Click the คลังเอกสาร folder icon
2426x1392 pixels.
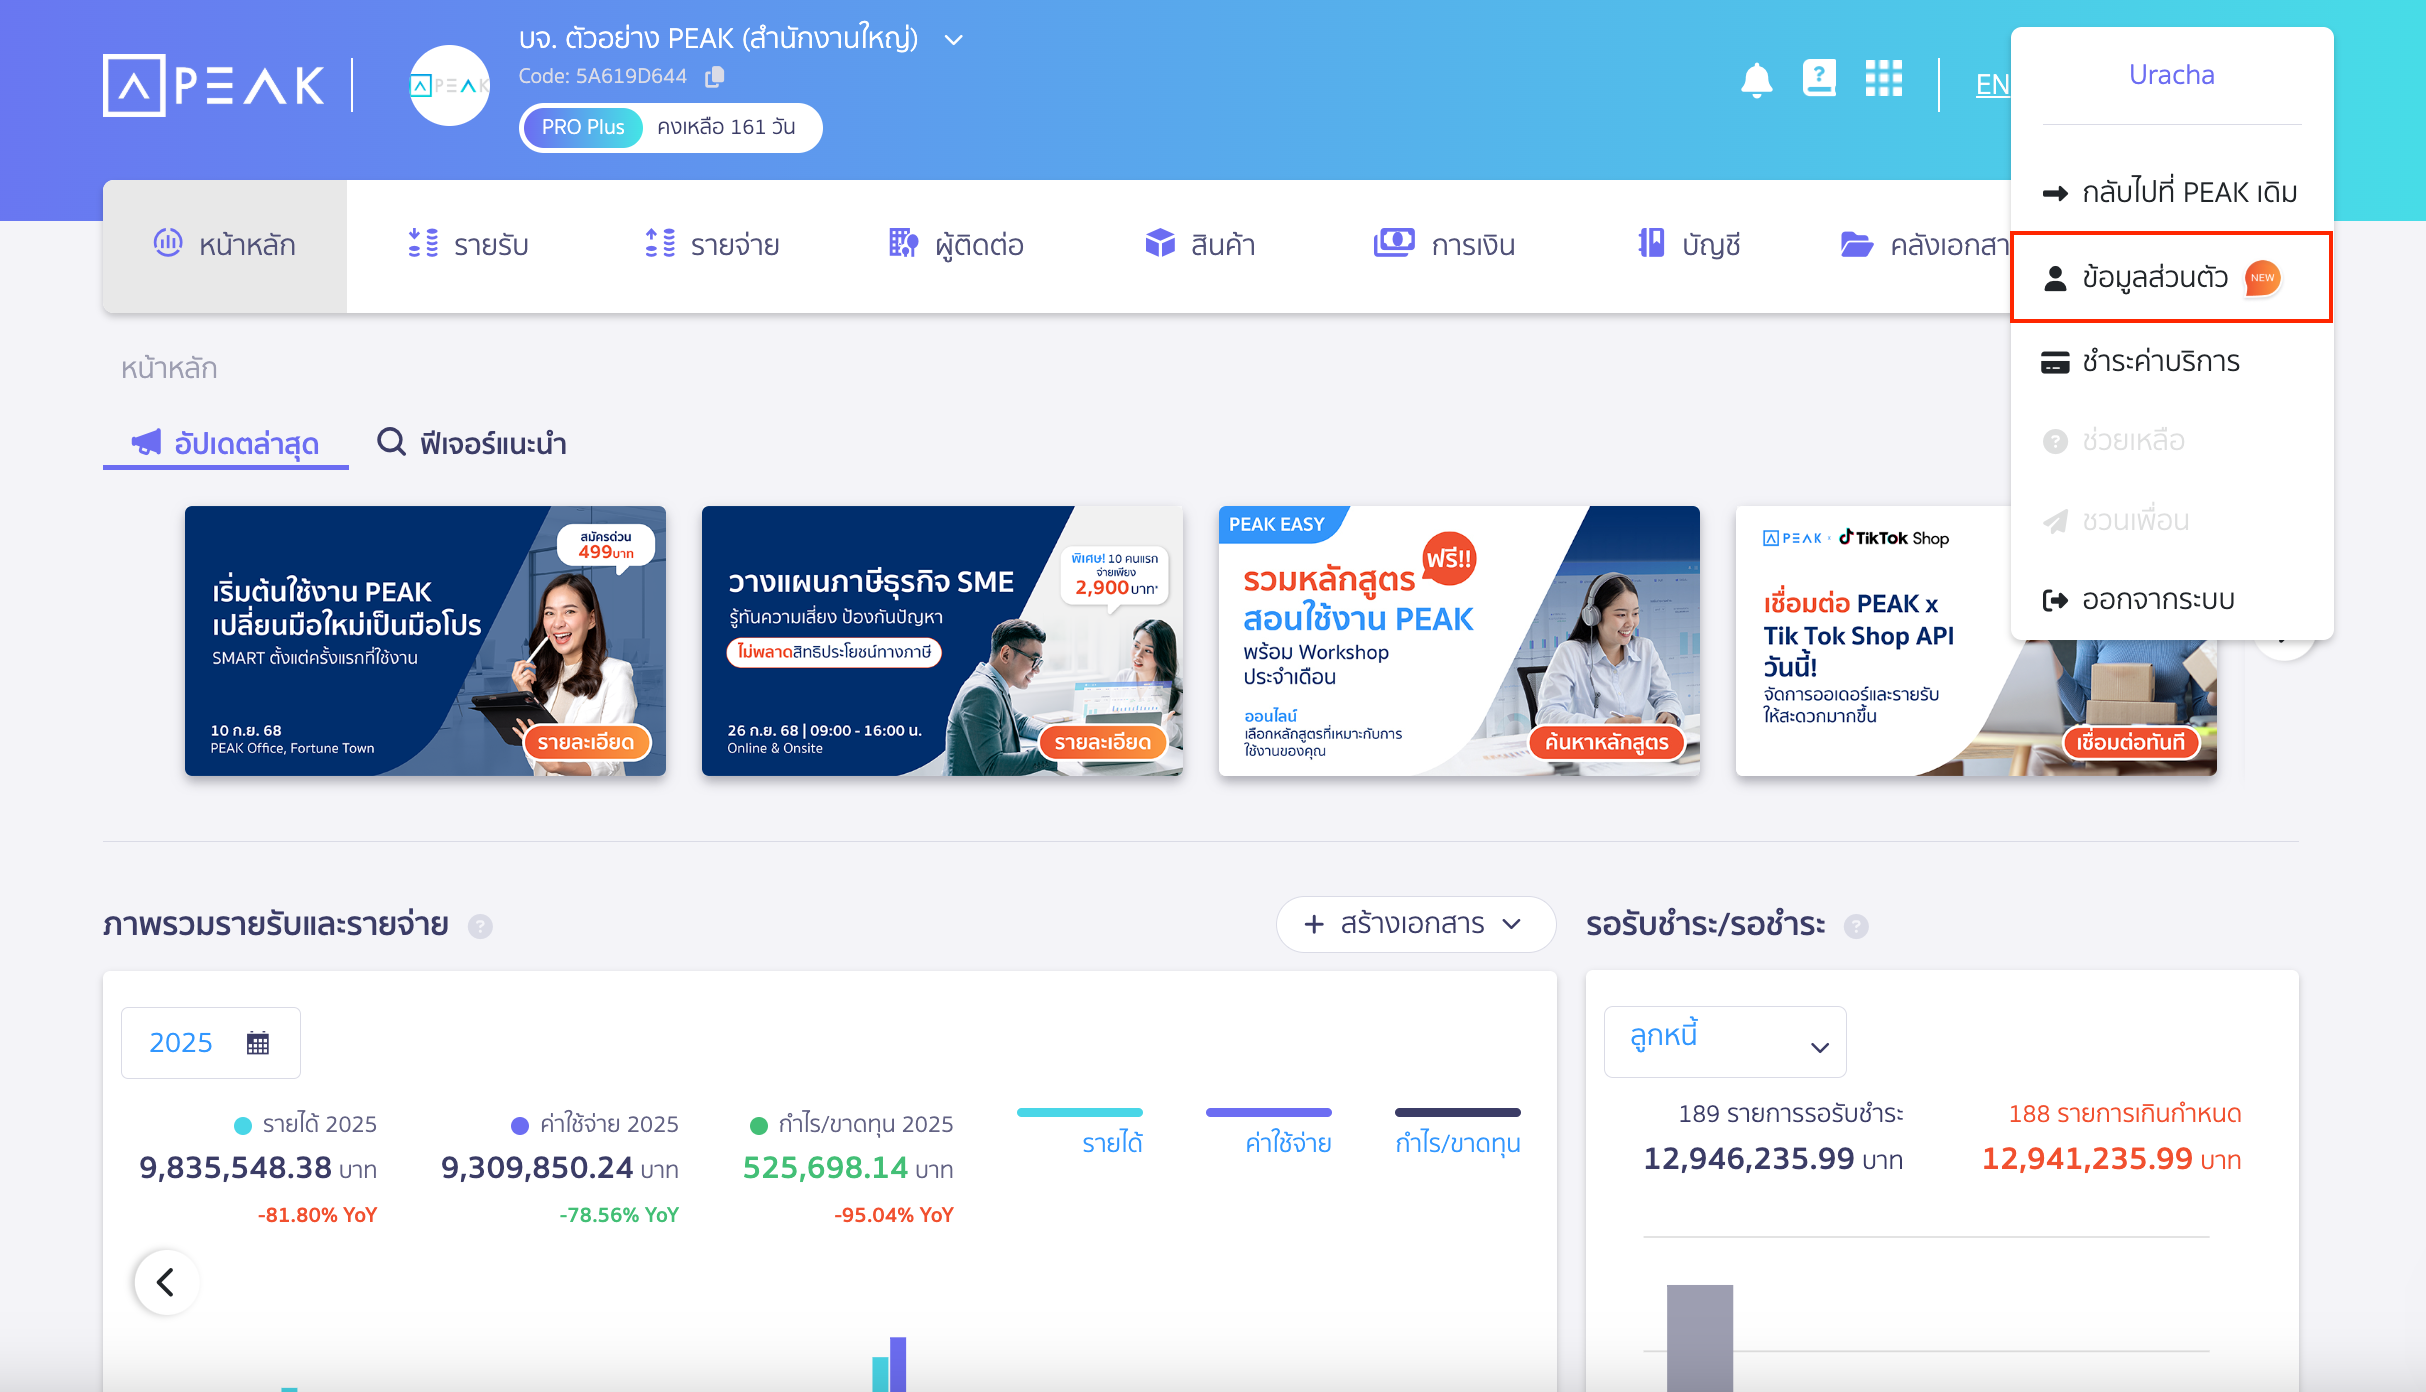point(1857,244)
